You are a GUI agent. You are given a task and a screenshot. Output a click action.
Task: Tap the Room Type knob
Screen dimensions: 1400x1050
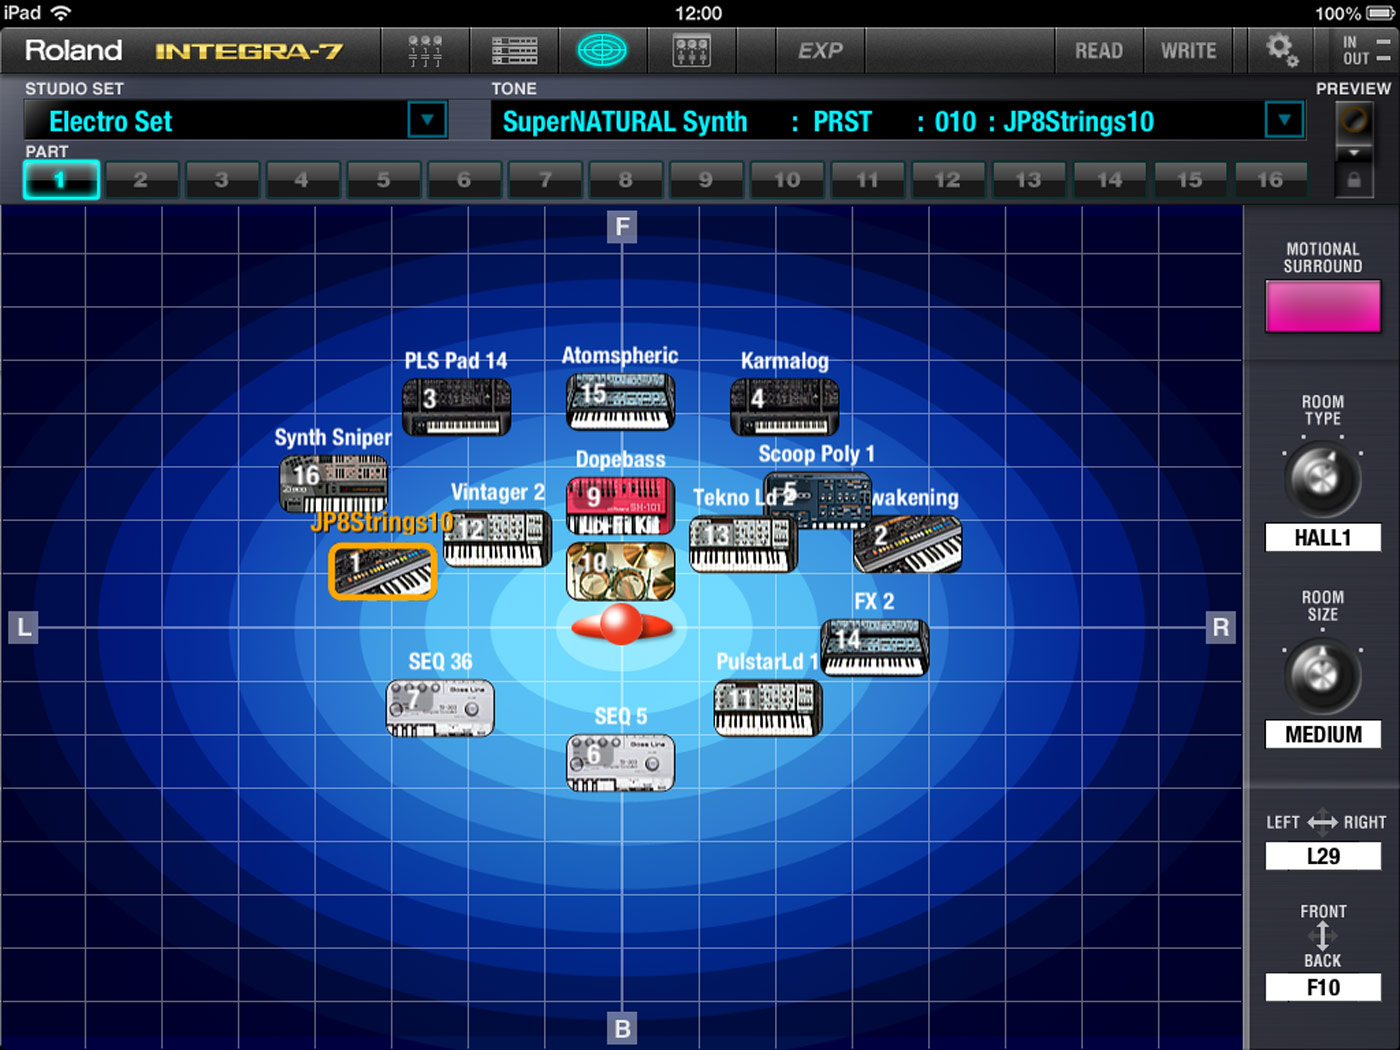(1322, 478)
